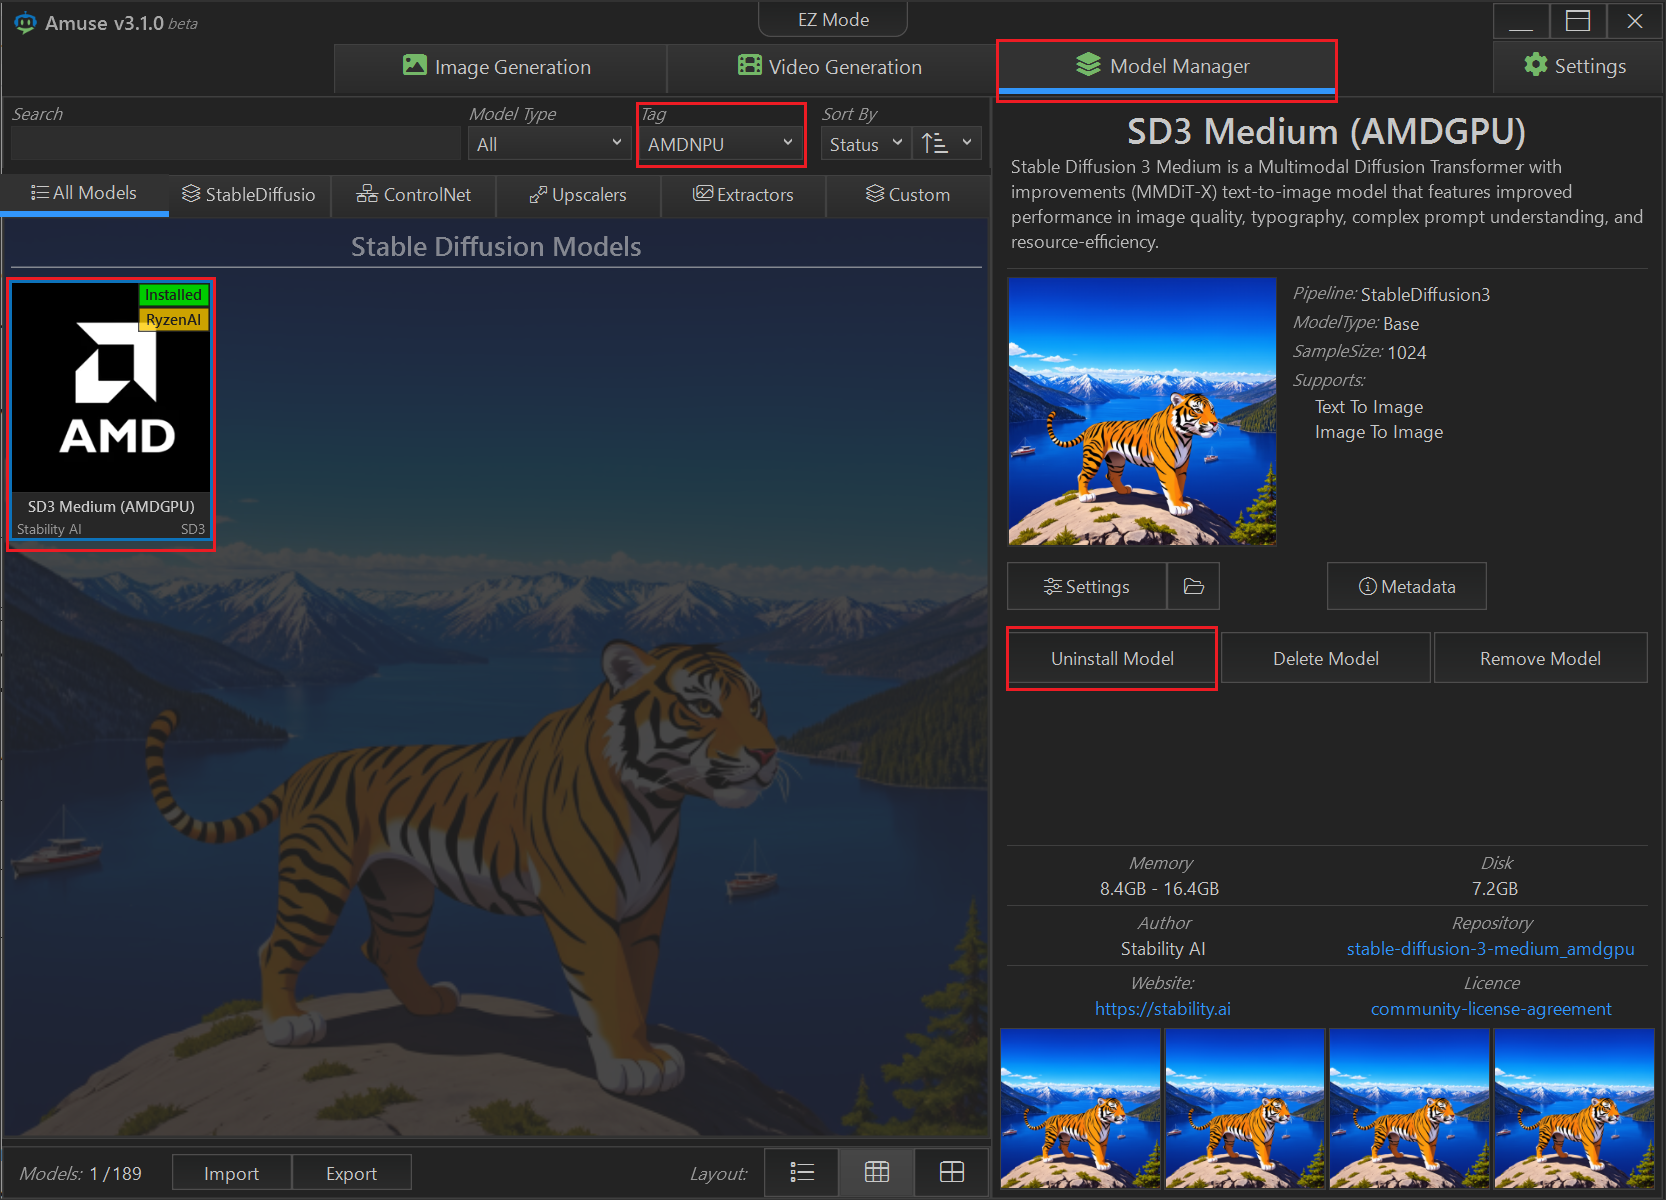Open the Tag dropdown showing AMDNPU
The height and width of the screenshot is (1200, 1666).
720,144
